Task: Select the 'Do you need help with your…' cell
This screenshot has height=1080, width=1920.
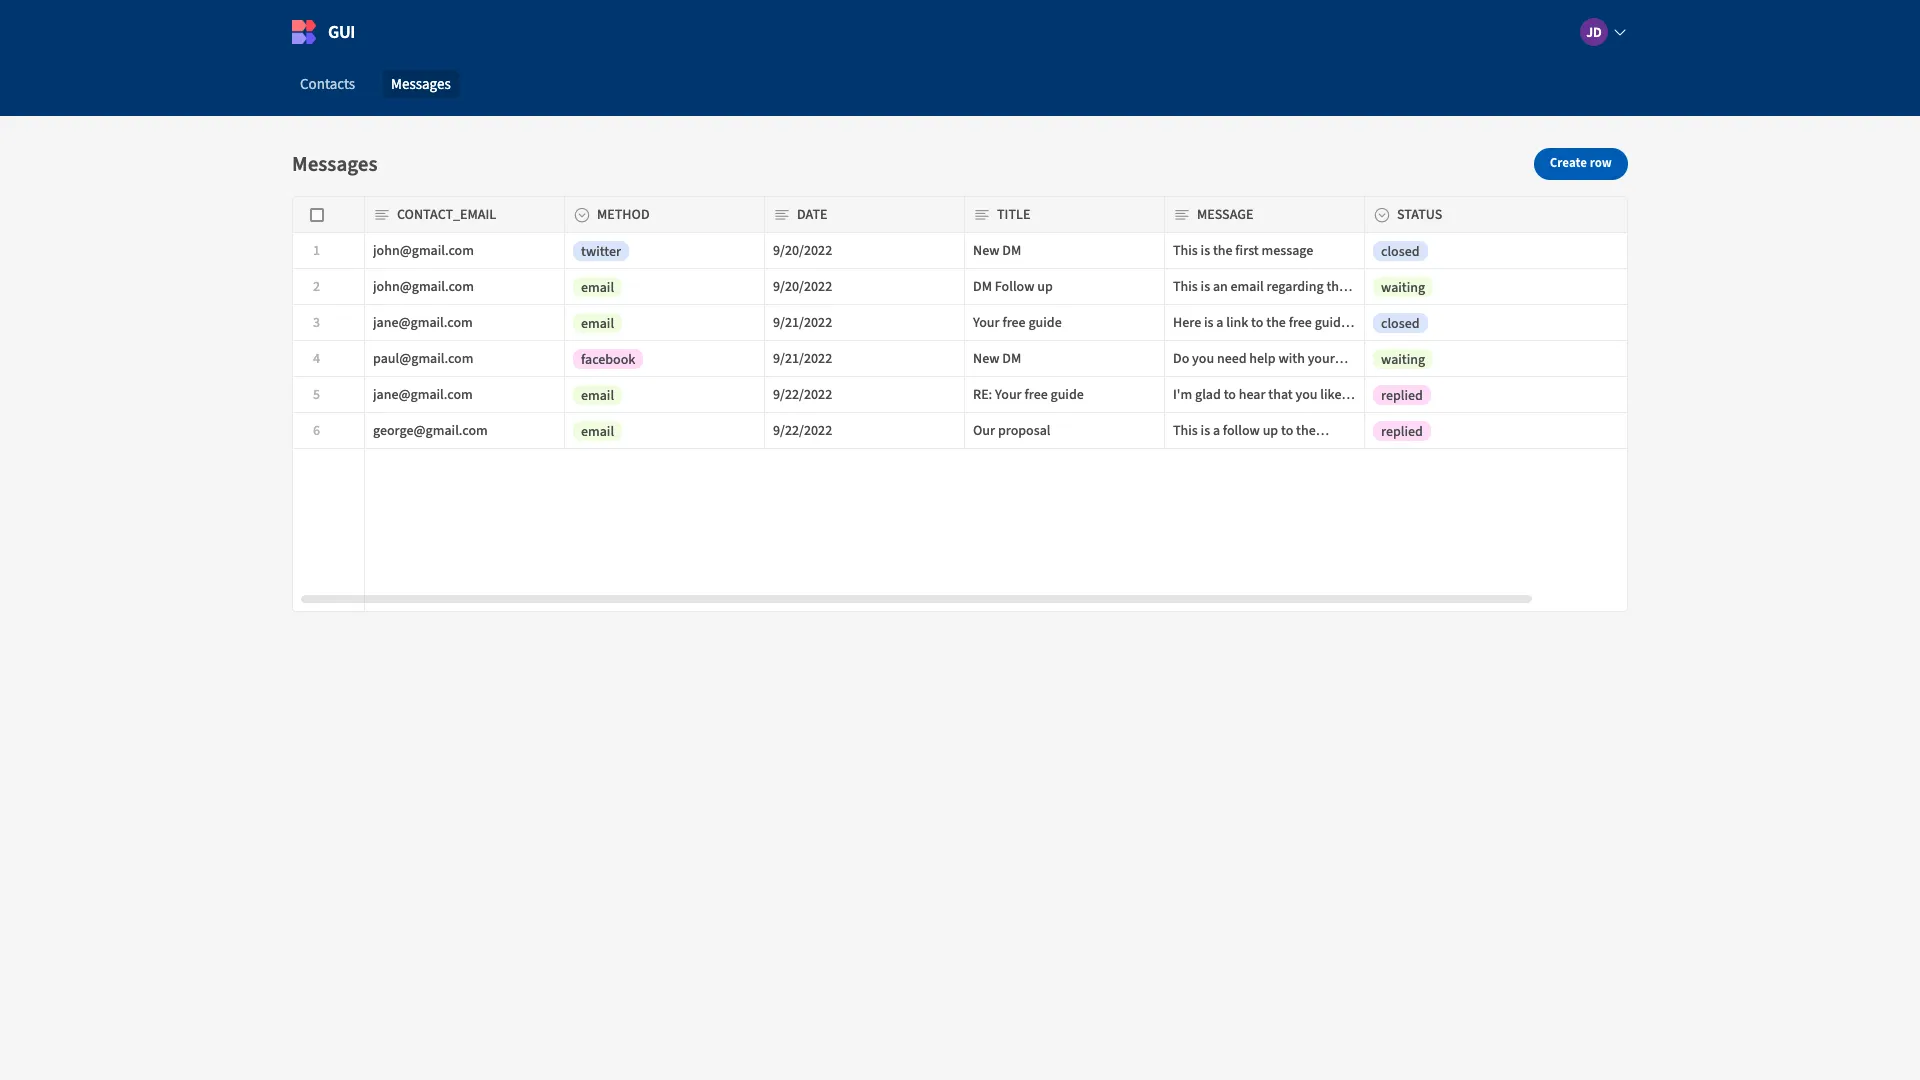Action: pos(1264,359)
